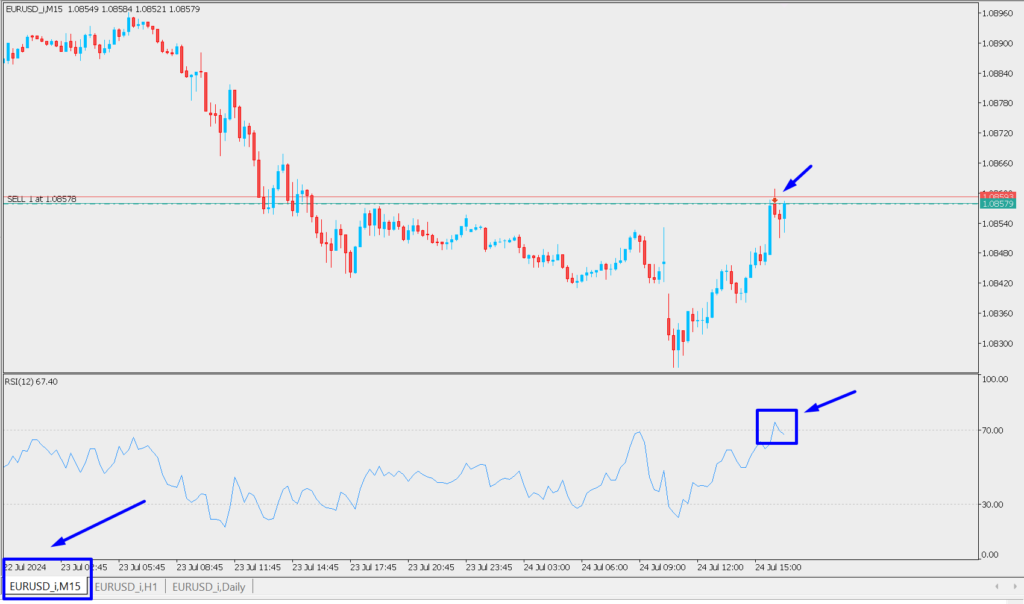Image resolution: width=1024 pixels, height=604 pixels.
Task: Click the RSI(12) 67.40 indicator label
Action: coord(31,381)
